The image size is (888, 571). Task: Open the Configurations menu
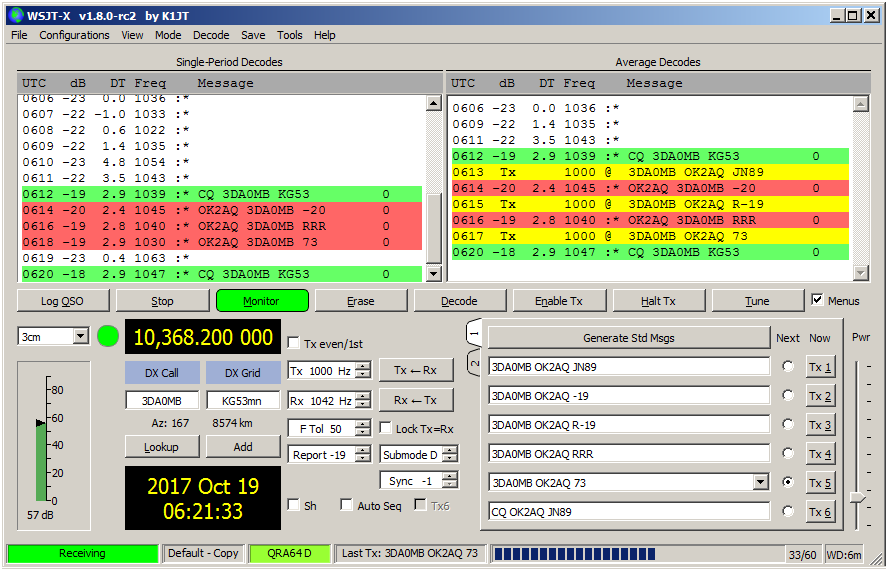74,35
